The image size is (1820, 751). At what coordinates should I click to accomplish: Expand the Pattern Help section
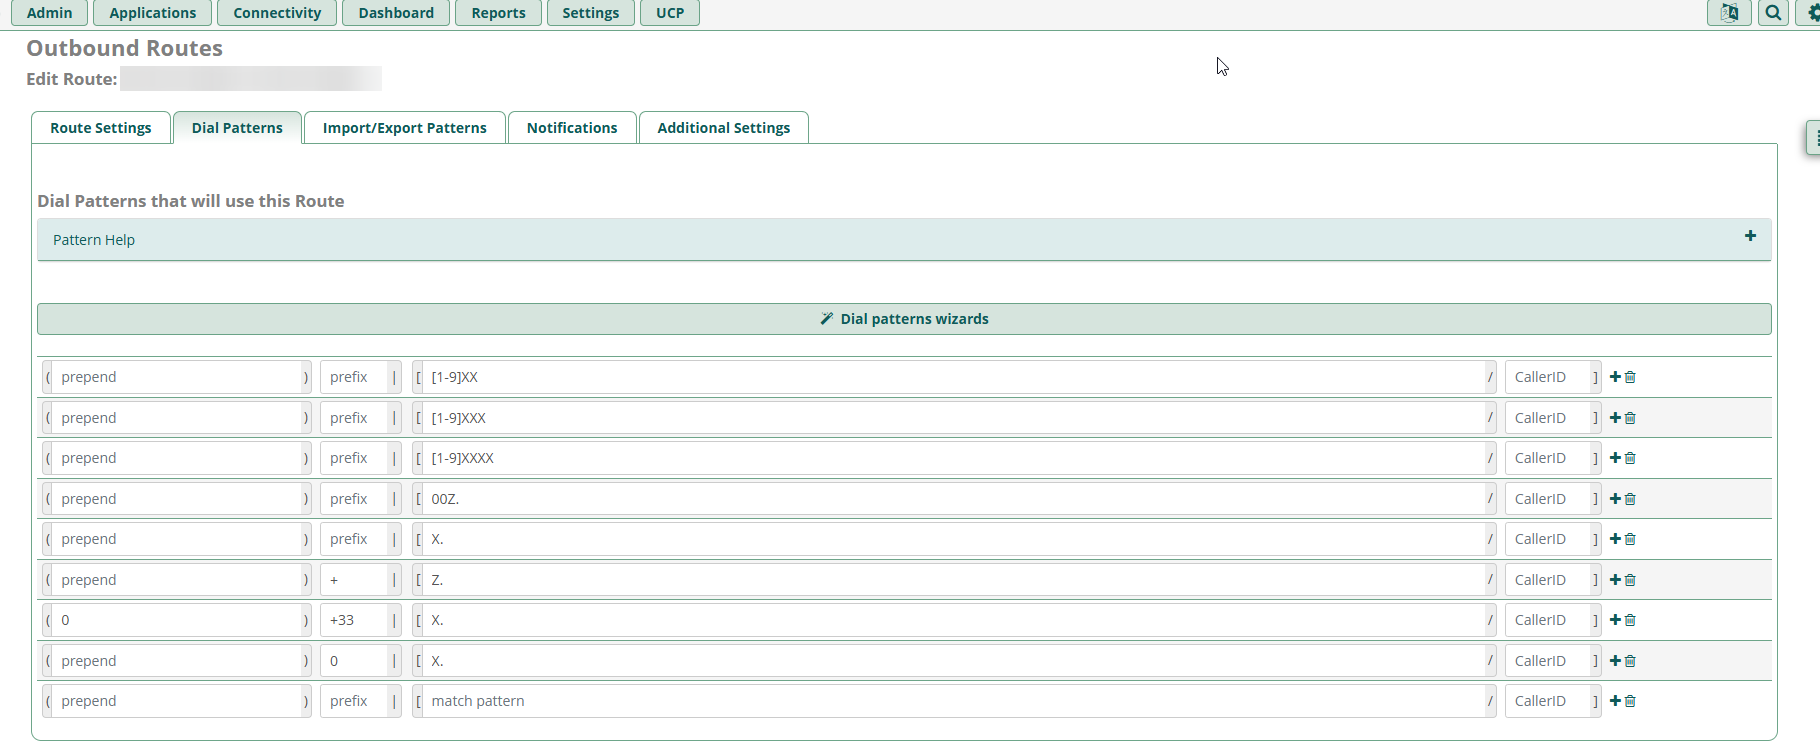1750,236
